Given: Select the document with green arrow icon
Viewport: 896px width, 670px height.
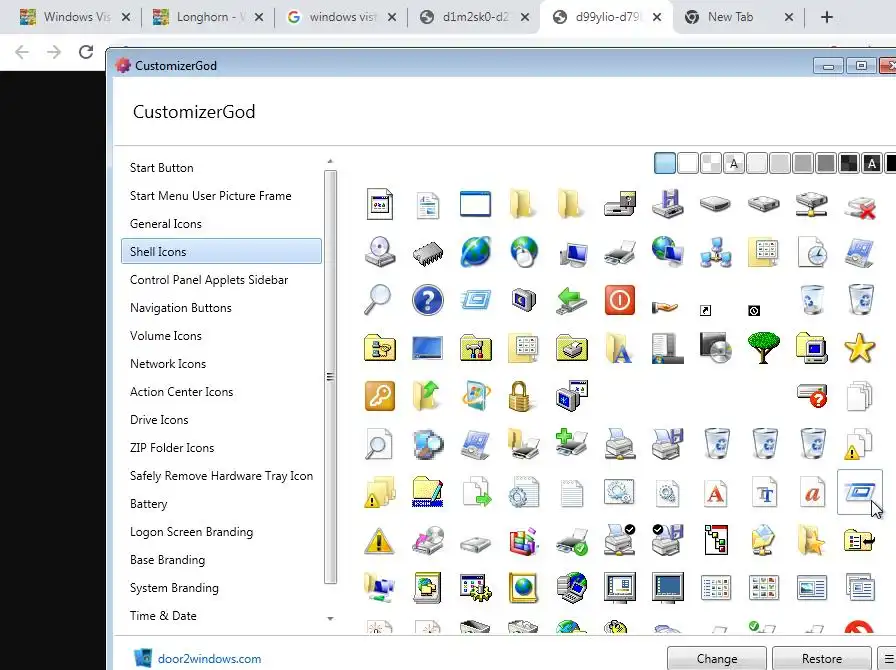Looking at the screenshot, I should click(477, 492).
